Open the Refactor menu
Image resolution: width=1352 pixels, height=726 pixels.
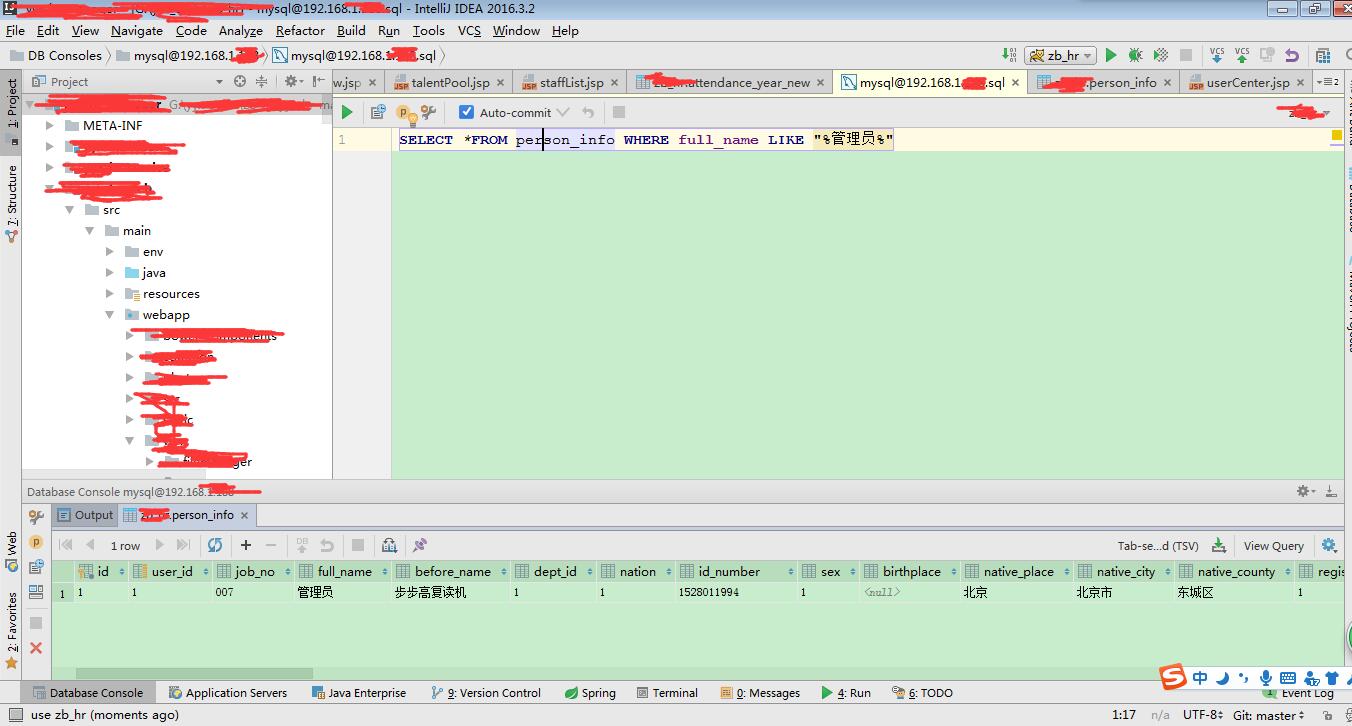[300, 30]
